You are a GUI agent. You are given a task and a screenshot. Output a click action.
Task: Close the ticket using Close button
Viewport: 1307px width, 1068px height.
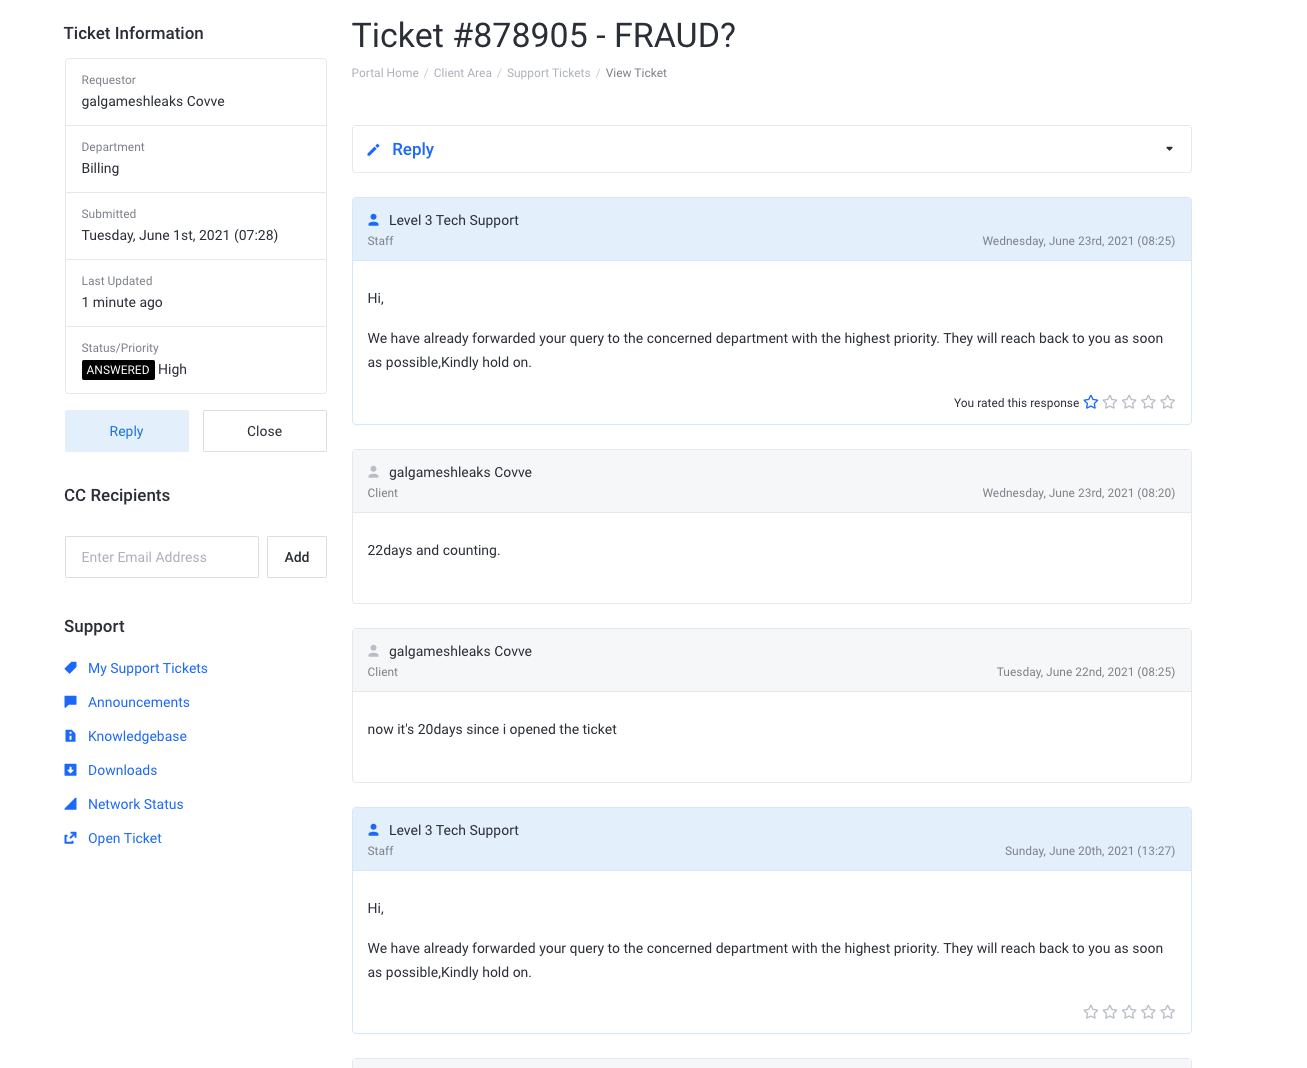coord(265,431)
